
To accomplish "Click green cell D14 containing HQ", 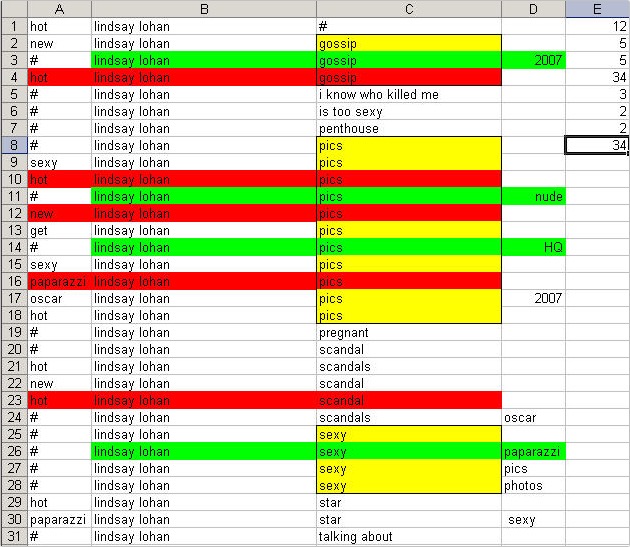I will [x=533, y=247].
